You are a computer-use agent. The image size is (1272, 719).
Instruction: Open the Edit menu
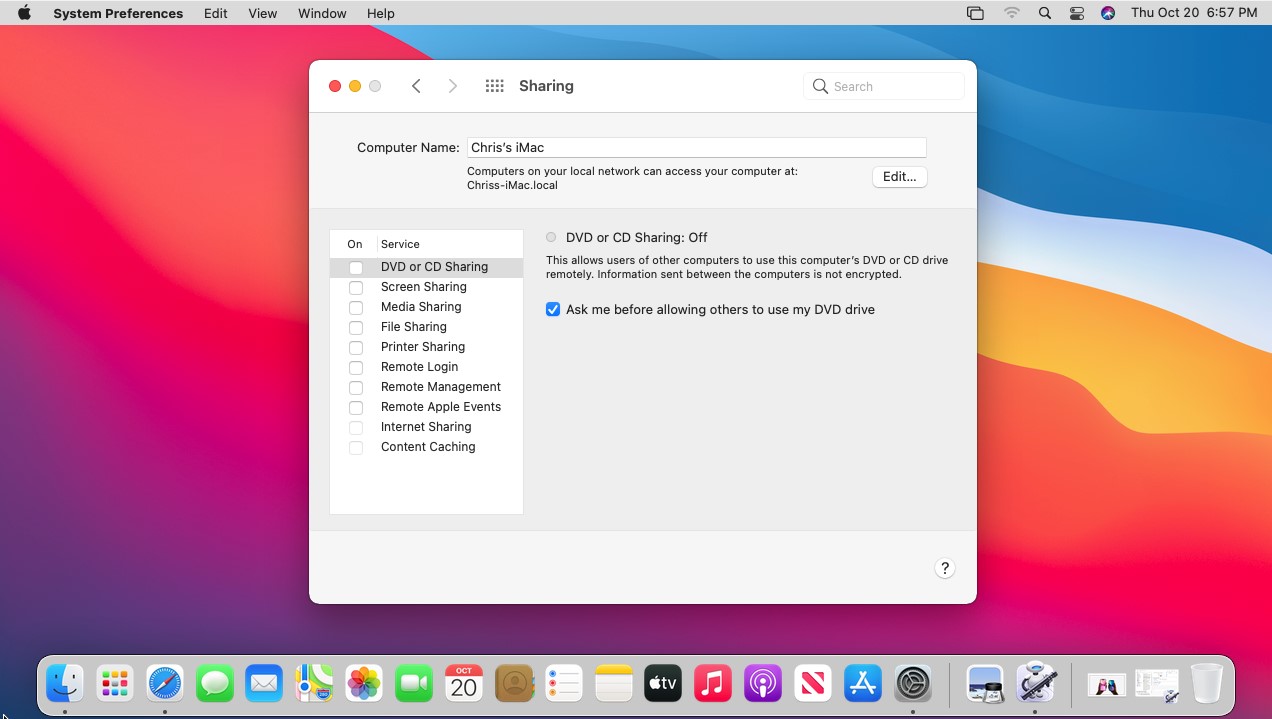point(215,13)
